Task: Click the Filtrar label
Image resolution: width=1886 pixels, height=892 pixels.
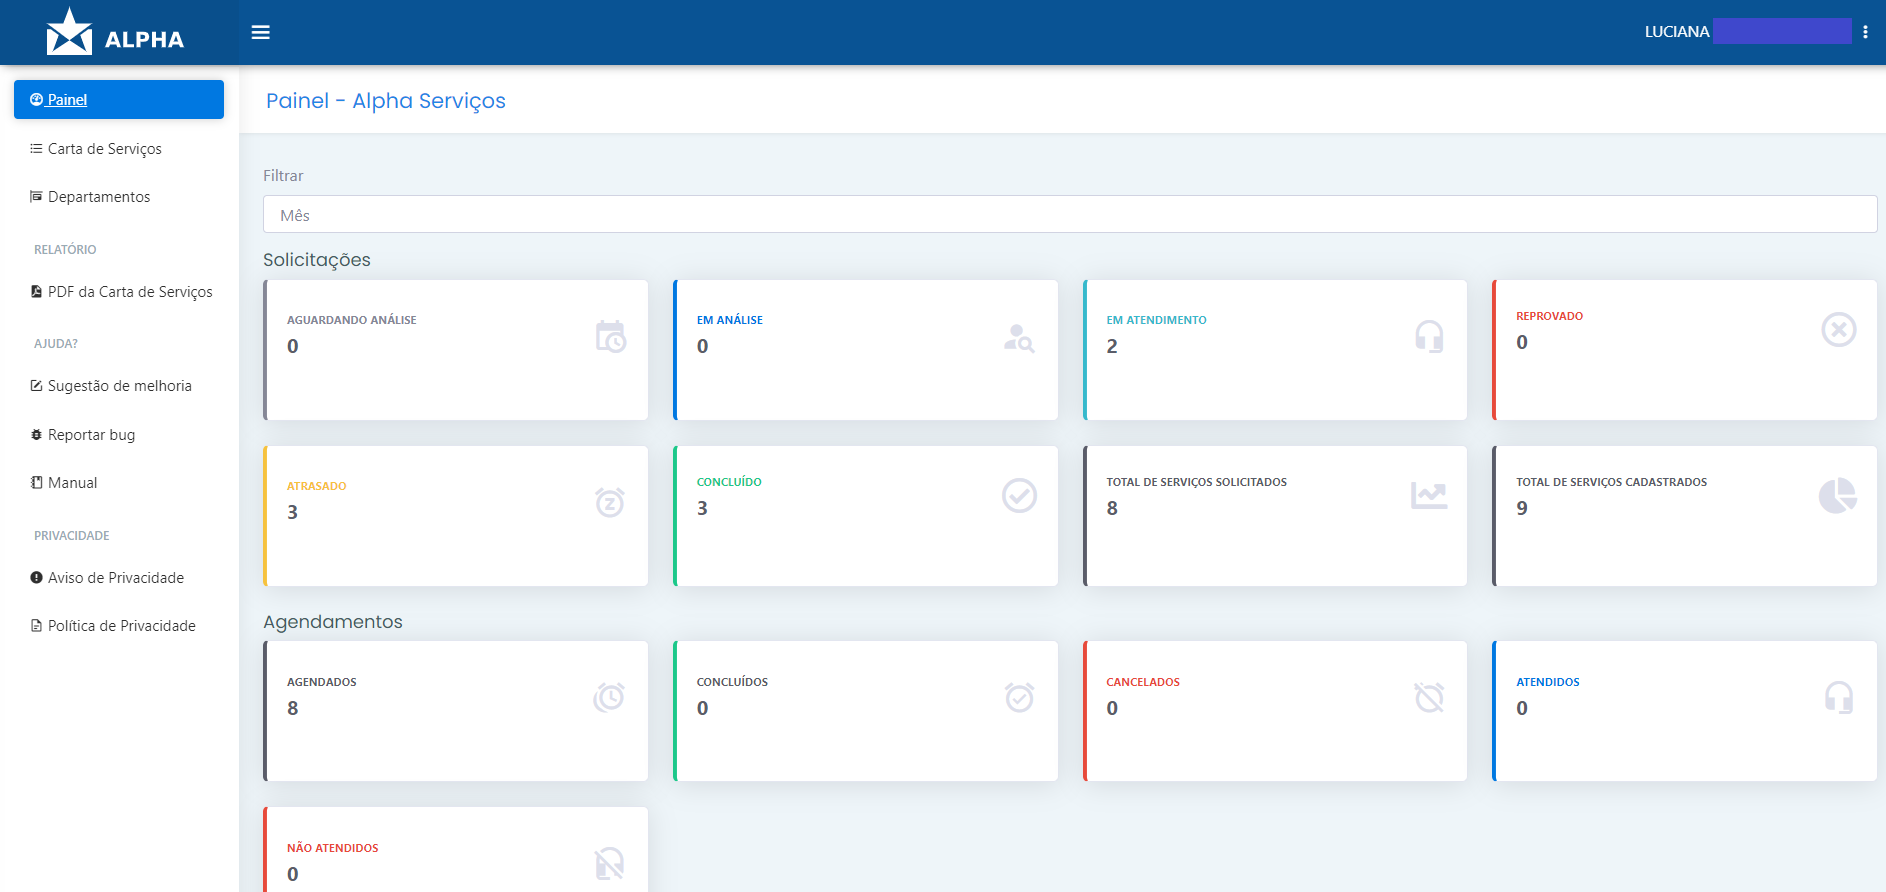Action: [x=283, y=176]
